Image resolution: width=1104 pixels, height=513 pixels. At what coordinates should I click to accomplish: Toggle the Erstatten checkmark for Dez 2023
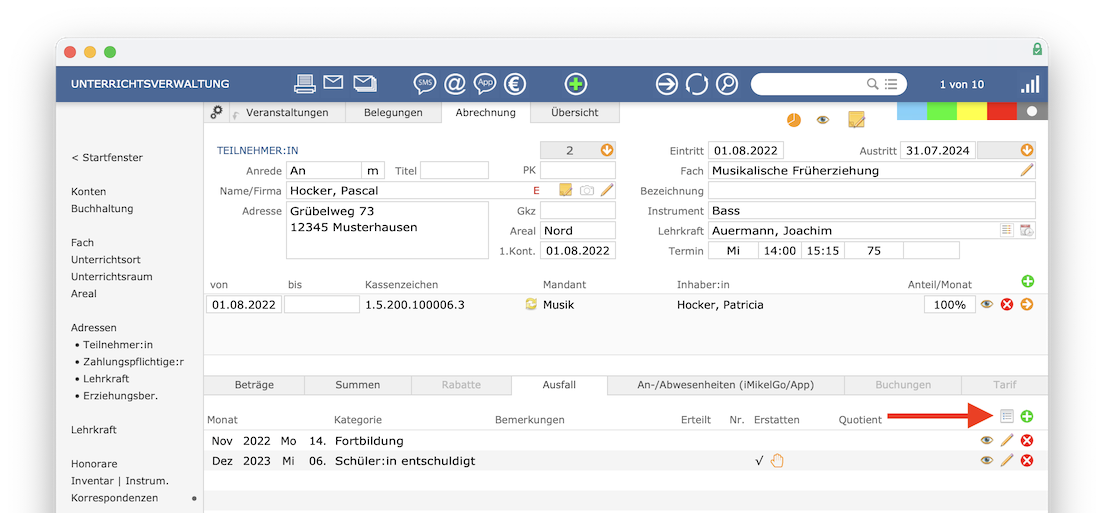click(759, 461)
